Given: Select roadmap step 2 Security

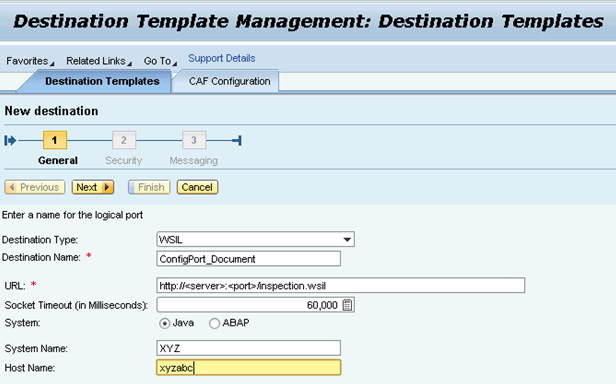Looking at the screenshot, I should [x=124, y=140].
